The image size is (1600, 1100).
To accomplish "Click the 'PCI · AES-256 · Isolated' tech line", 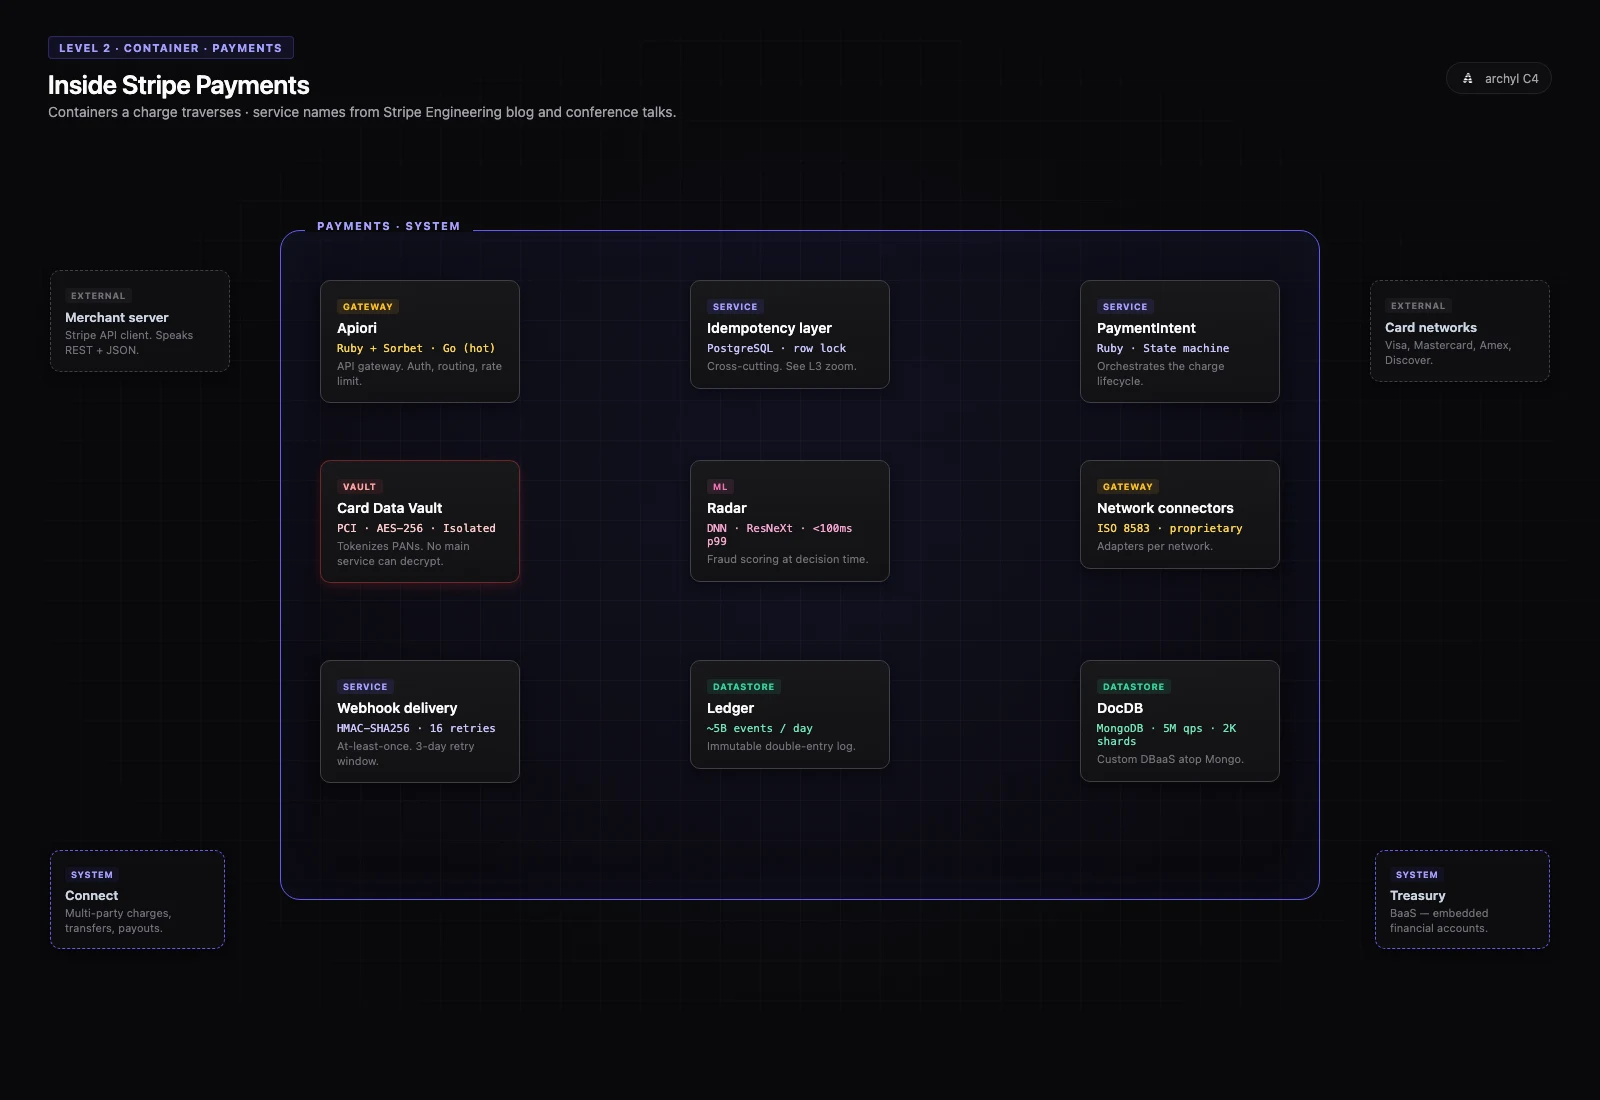I will pyautogui.click(x=416, y=528).
